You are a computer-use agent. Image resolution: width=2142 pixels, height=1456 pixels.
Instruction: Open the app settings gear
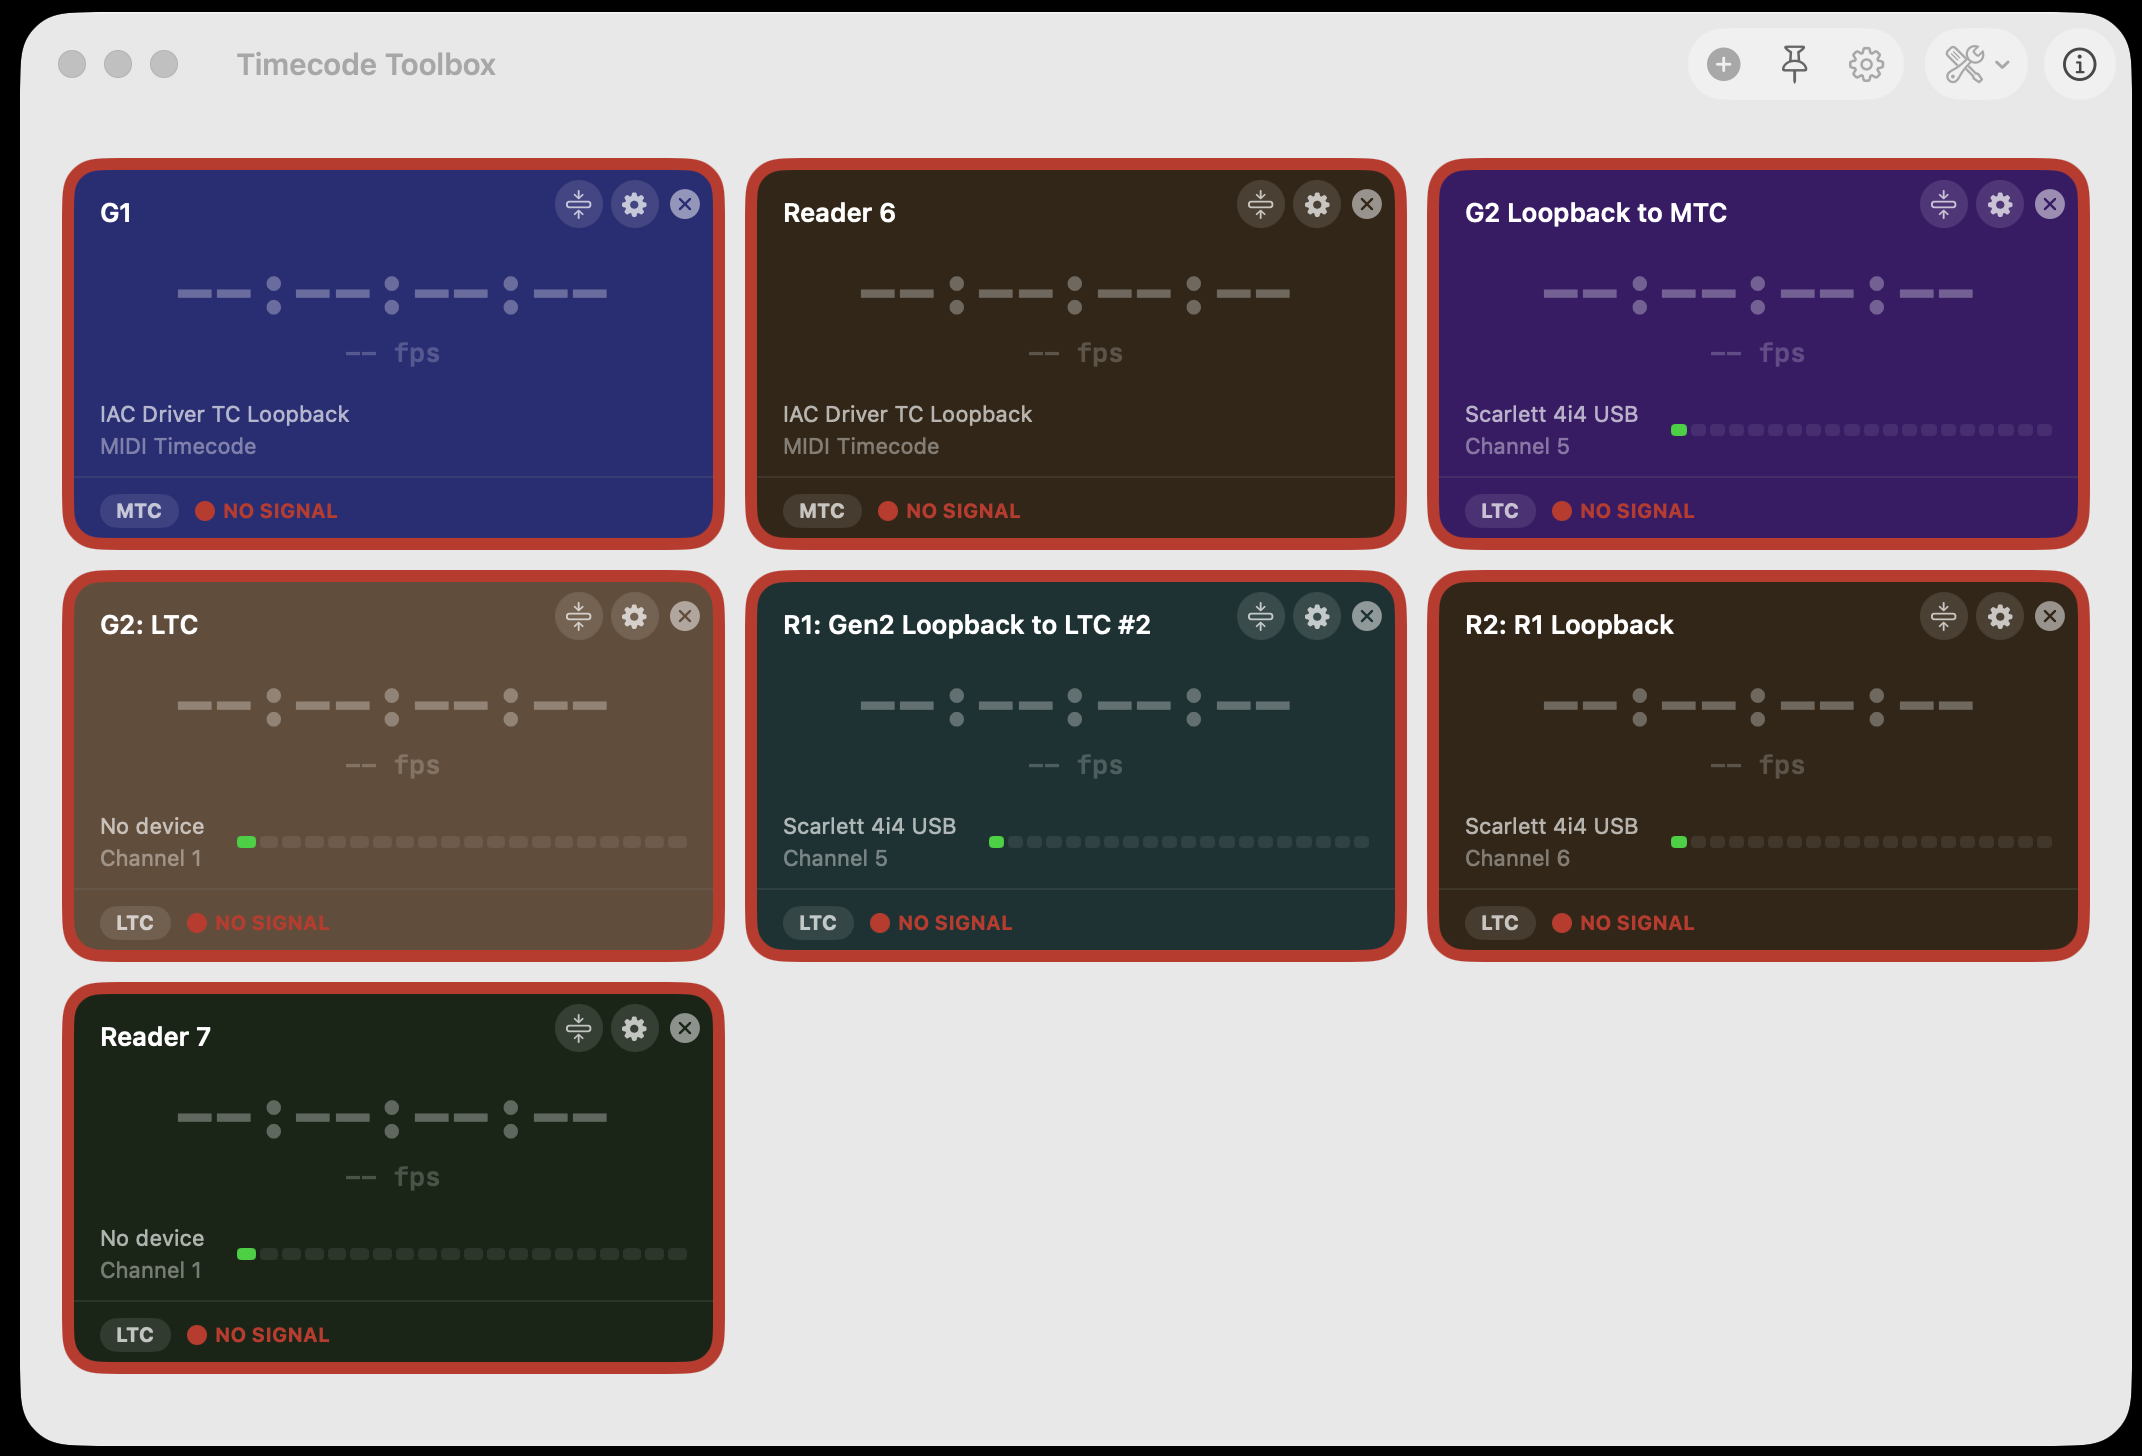(x=1866, y=65)
